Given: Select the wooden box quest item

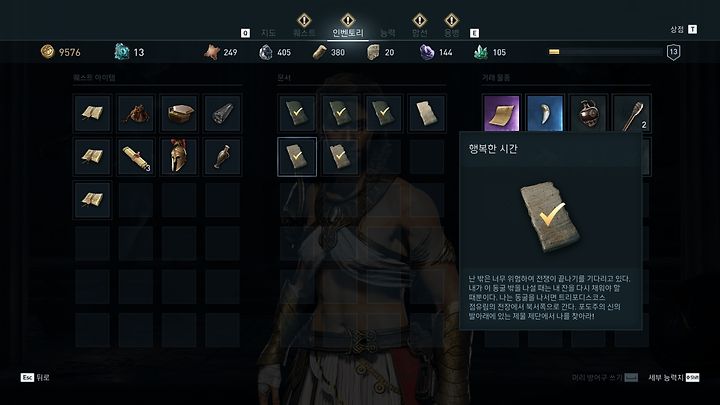Looking at the screenshot, I should 179,113.
